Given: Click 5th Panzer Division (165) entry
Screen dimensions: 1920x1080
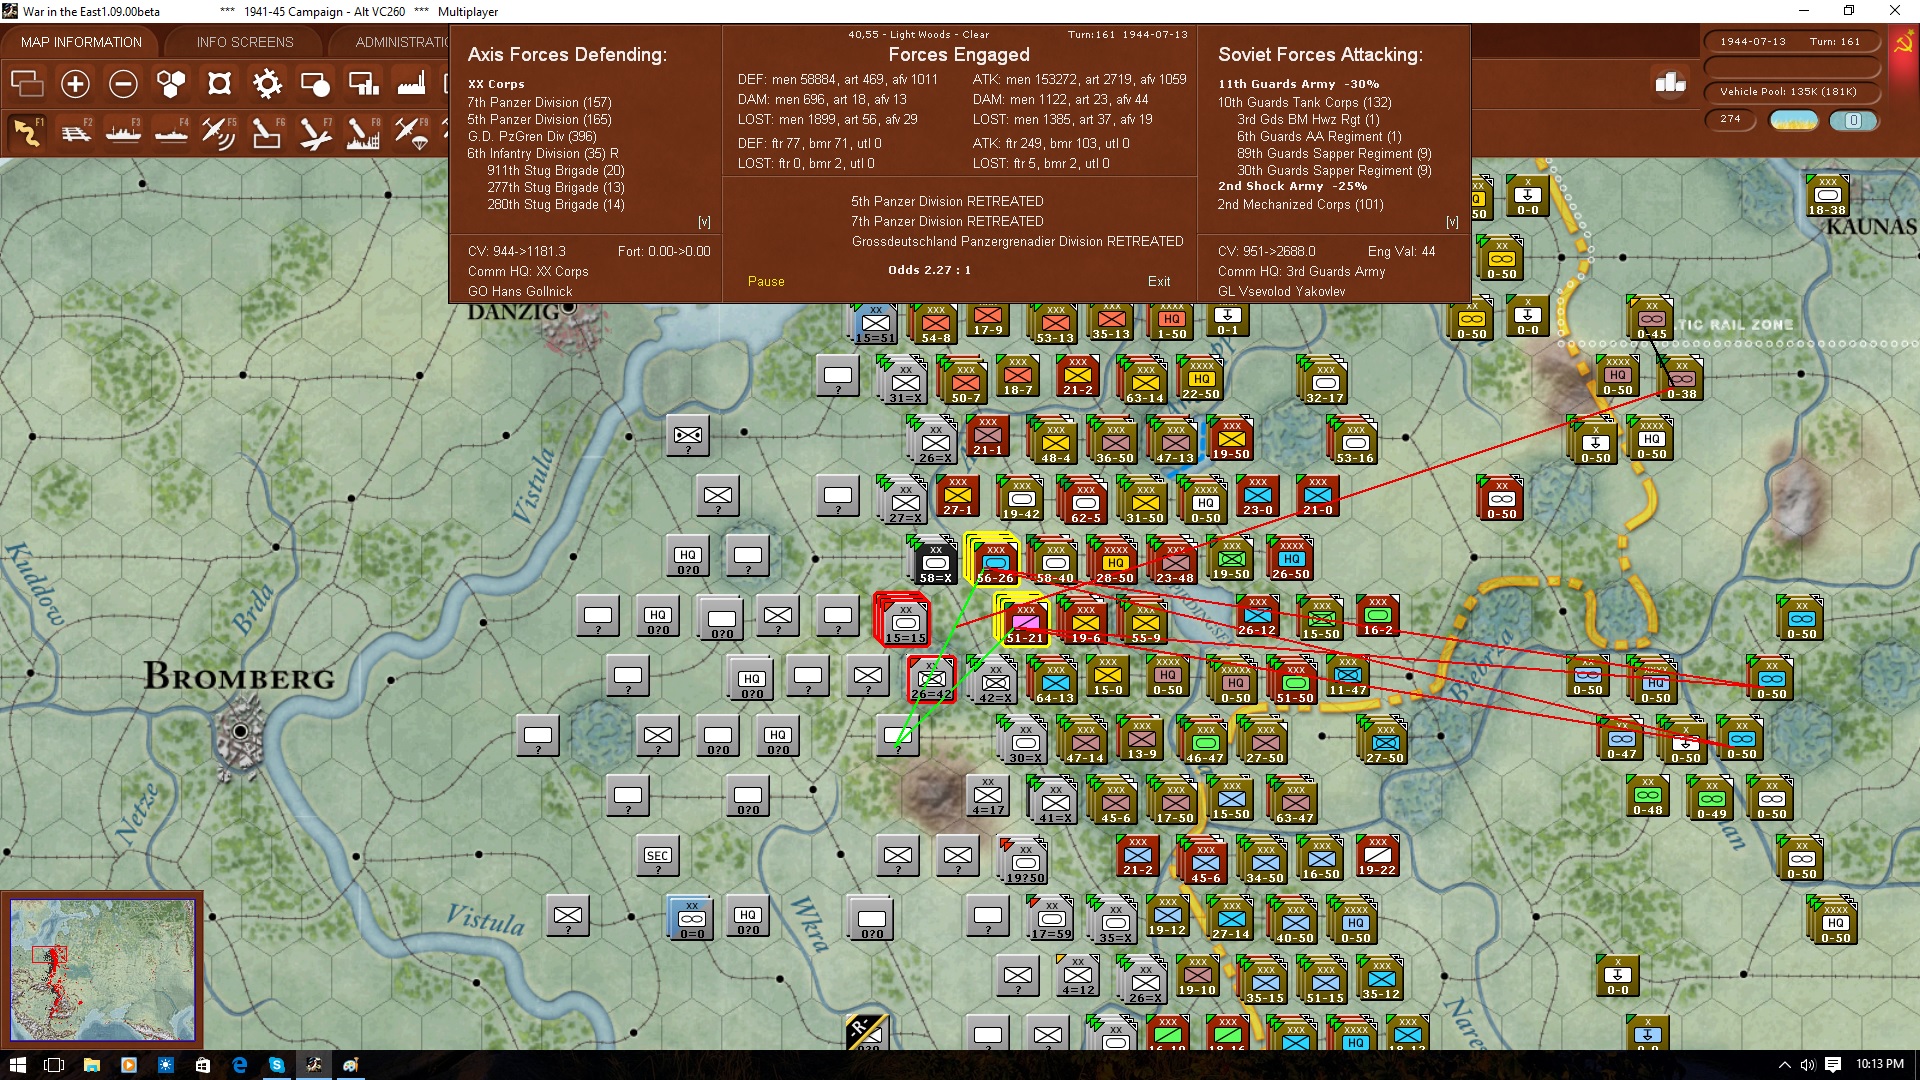Looking at the screenshot, I should (x=539, y=119).
